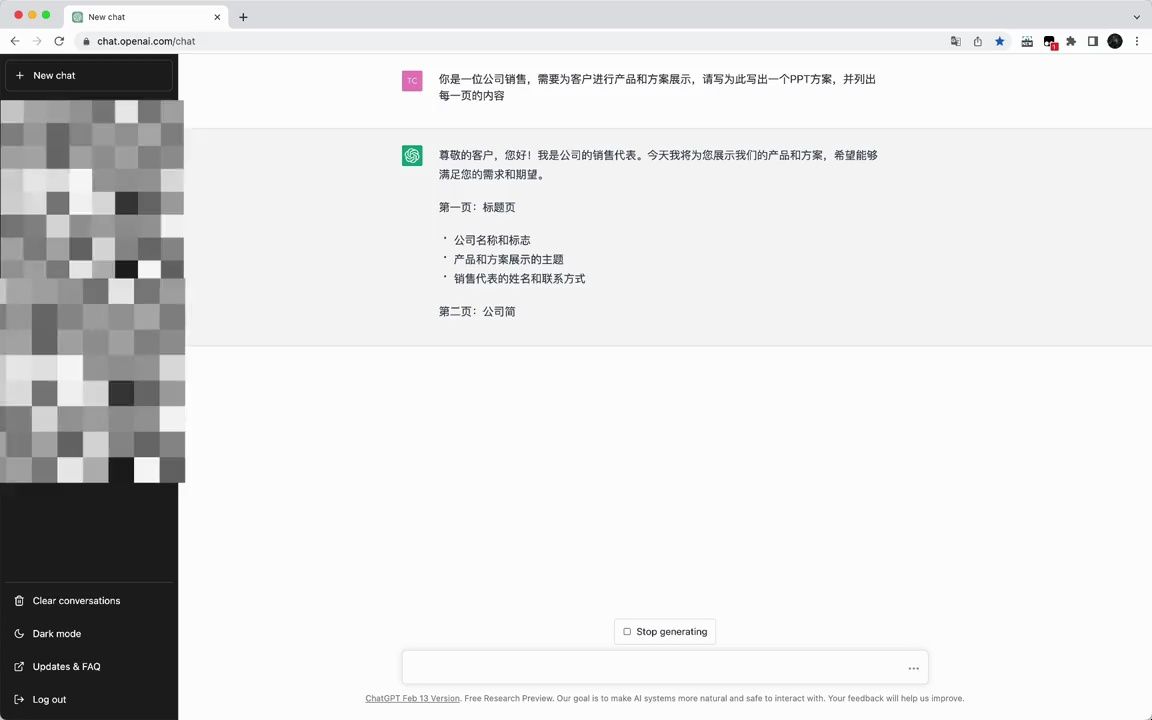Open the tab search chevron at top right

click(x=1136, y=16)
